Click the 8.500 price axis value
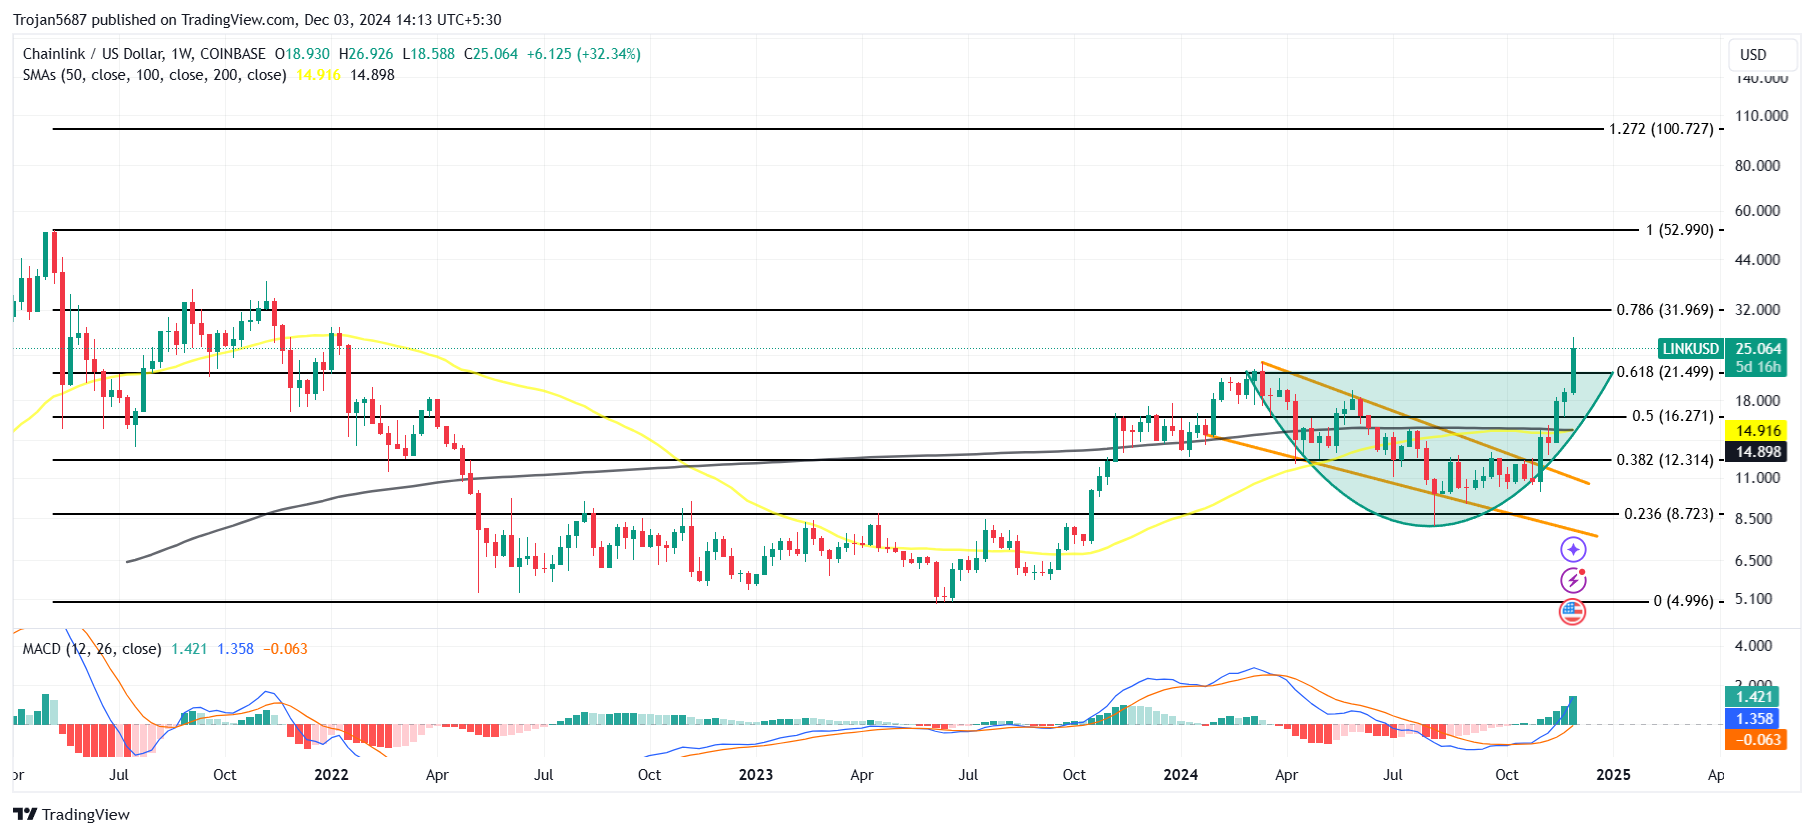1814x836 pixels. click(1754, 519)
